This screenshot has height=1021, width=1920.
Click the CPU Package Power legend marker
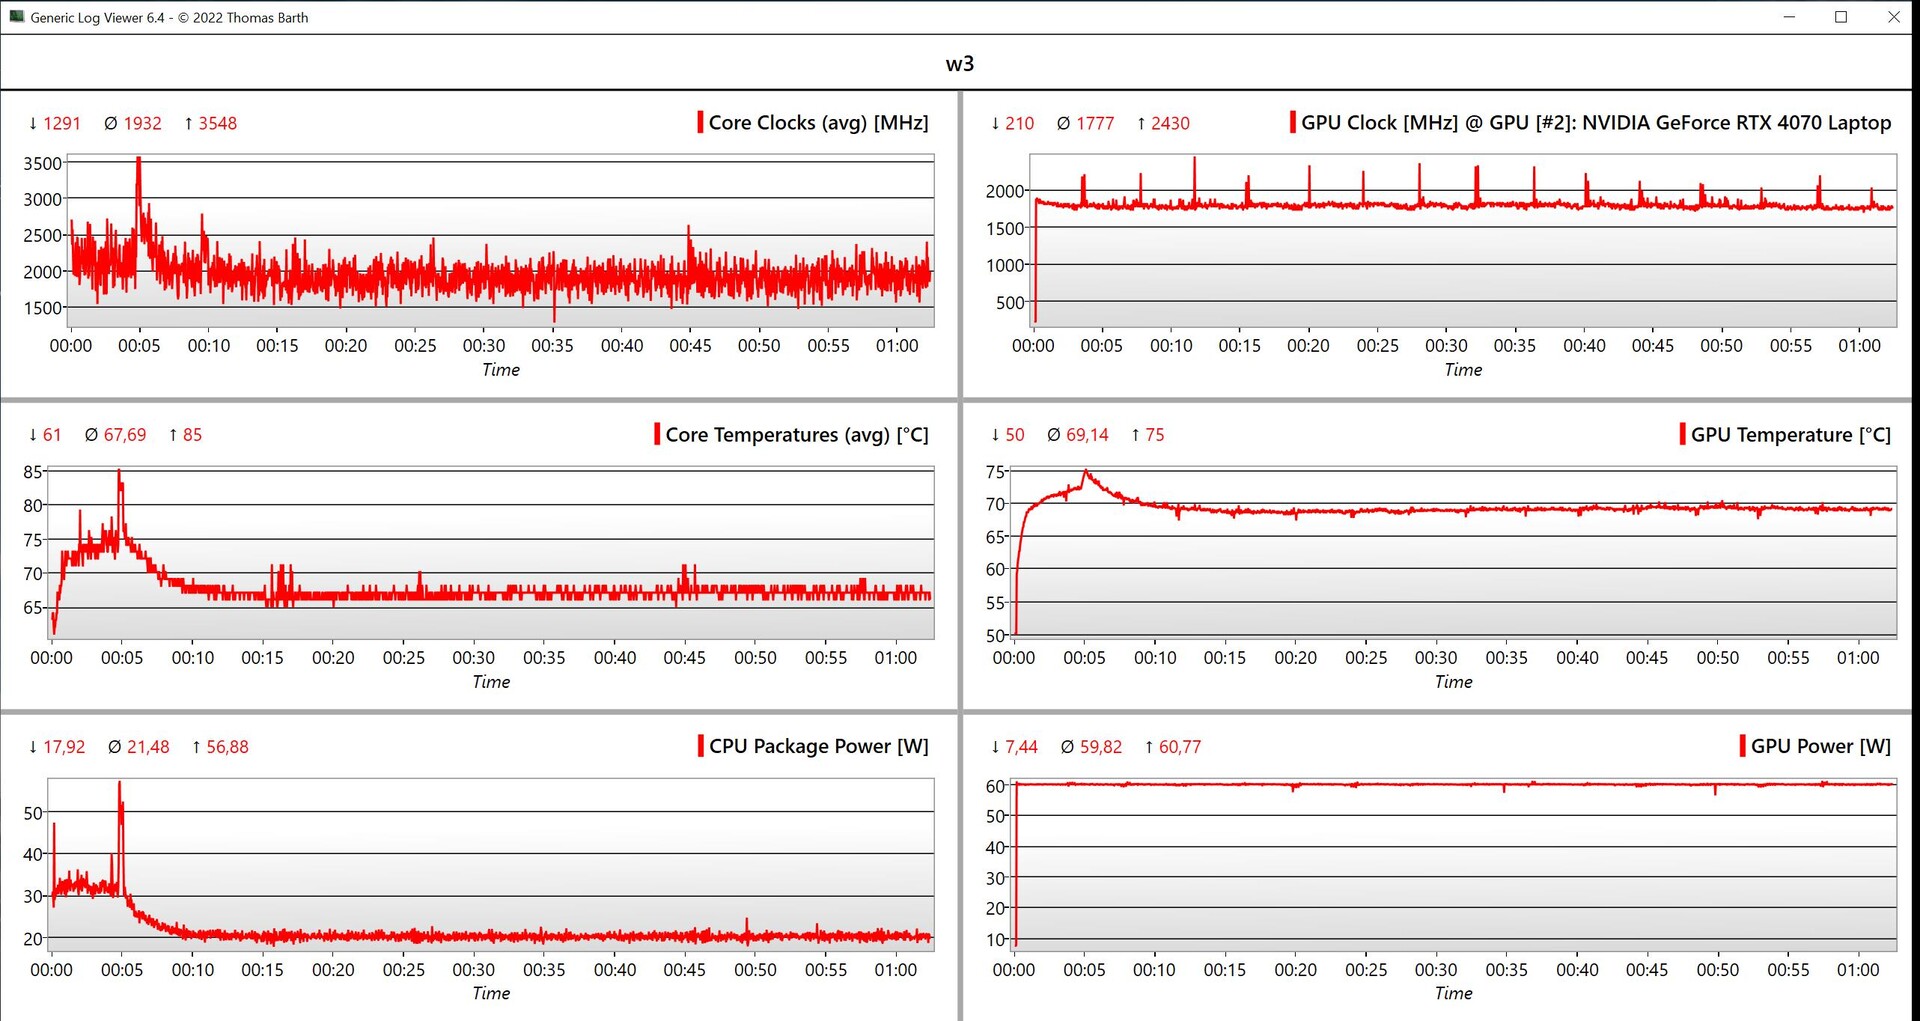tap(700, 746)
